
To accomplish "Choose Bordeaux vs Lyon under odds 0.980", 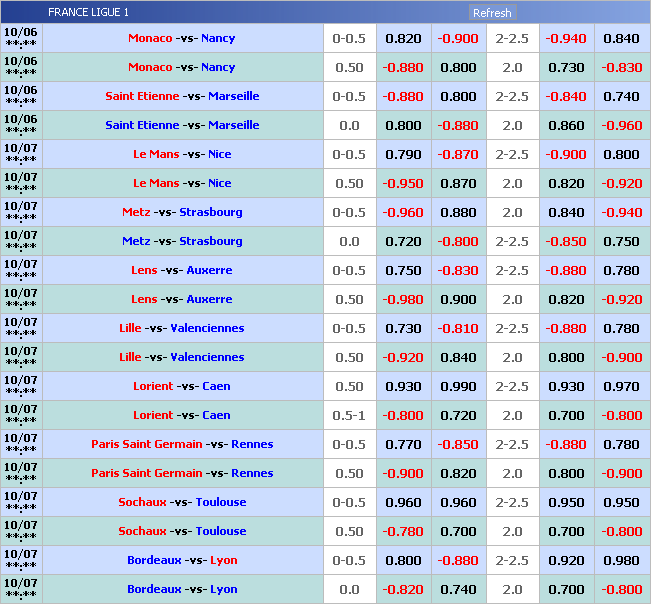I will coord(621,560).
